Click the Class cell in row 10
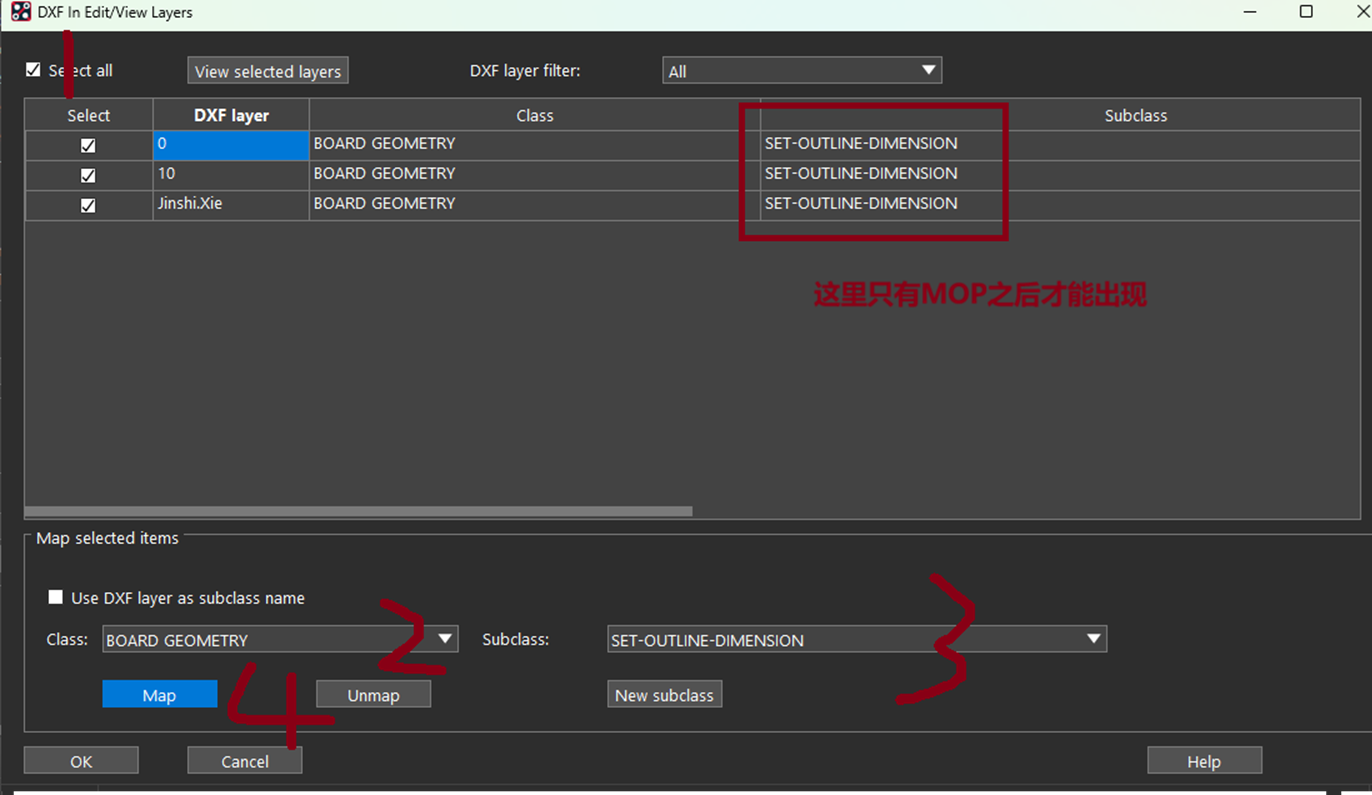Viewport: 1372px width, 795px height. [x=535, y=175]
